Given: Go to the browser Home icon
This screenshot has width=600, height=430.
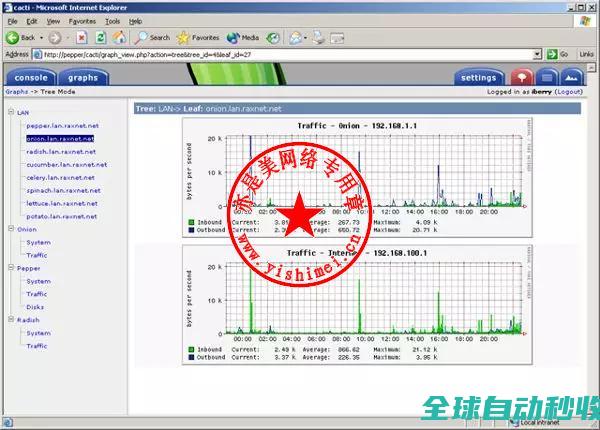Looking at the screenshot, I should (119, 37).
